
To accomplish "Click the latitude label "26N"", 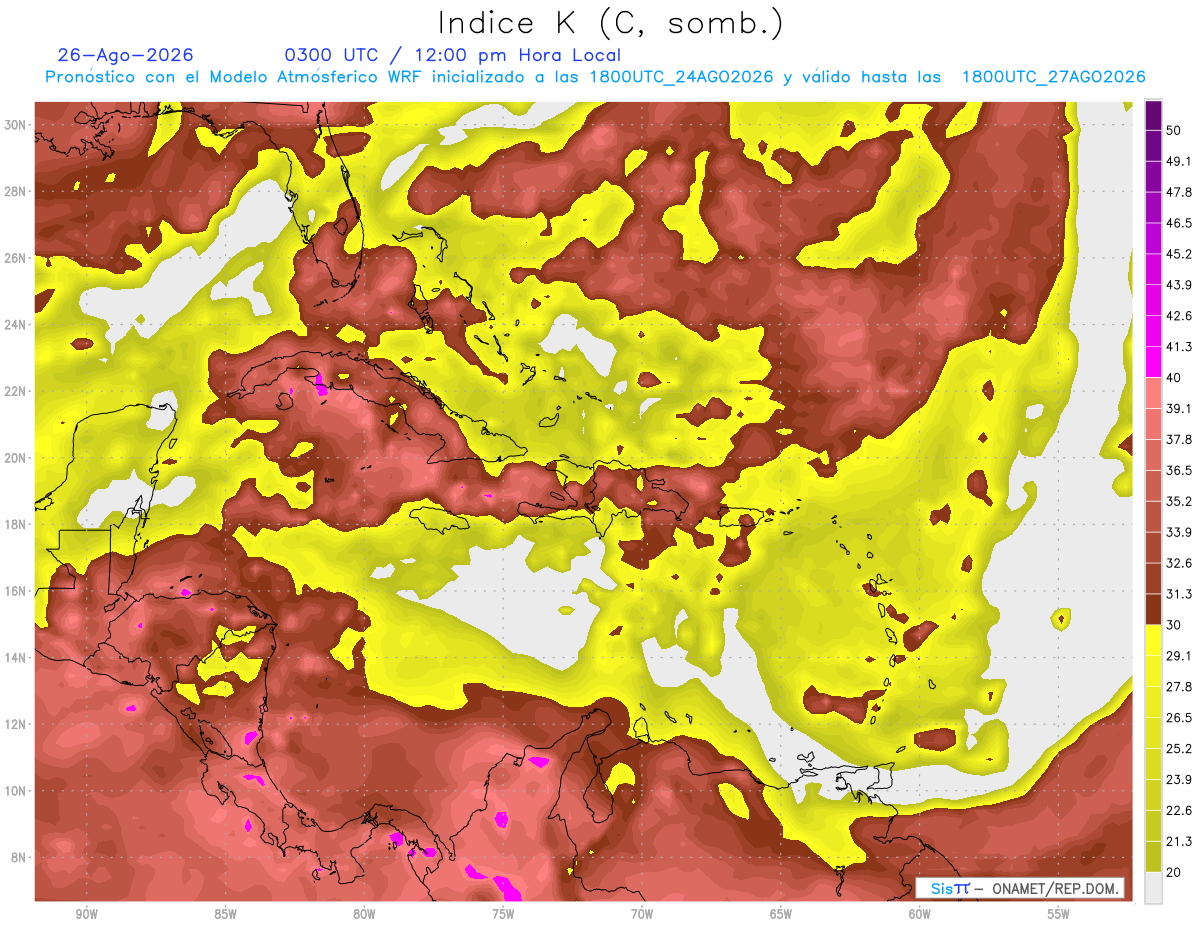I will coord(15,258).
